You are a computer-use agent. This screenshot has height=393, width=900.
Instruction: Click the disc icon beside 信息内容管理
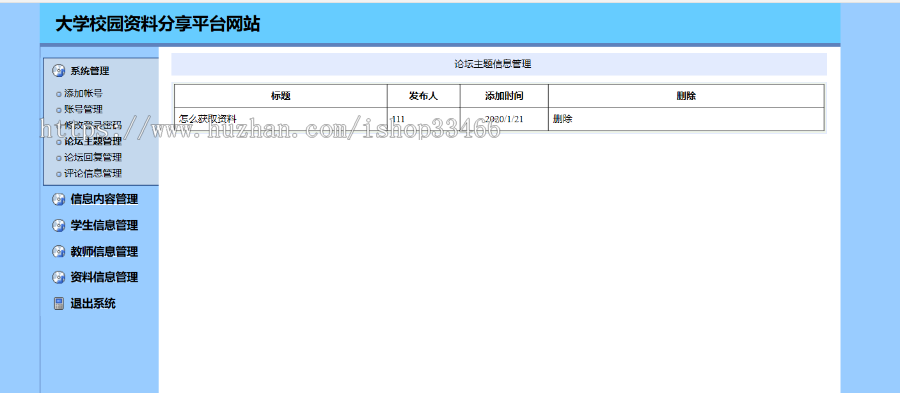59,200
